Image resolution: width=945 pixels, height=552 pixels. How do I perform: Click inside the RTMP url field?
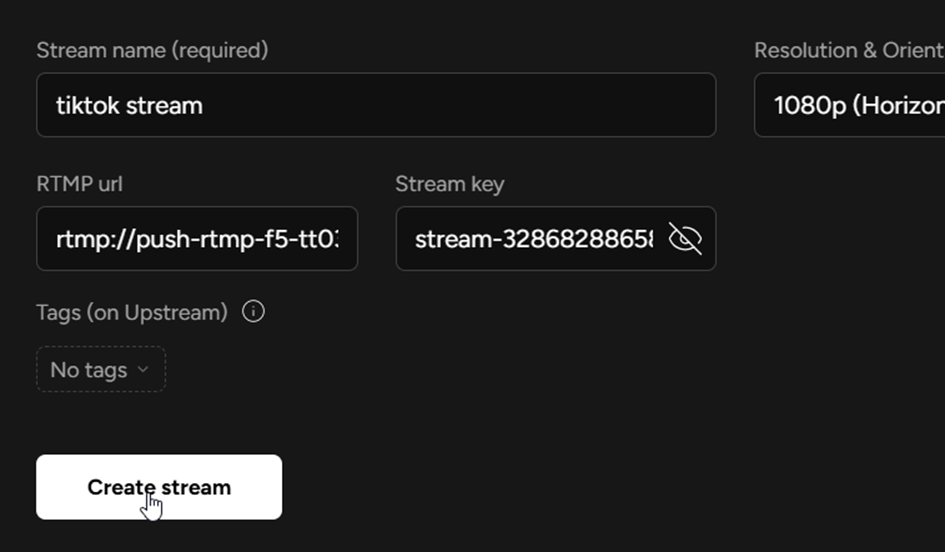coord(197,239)
